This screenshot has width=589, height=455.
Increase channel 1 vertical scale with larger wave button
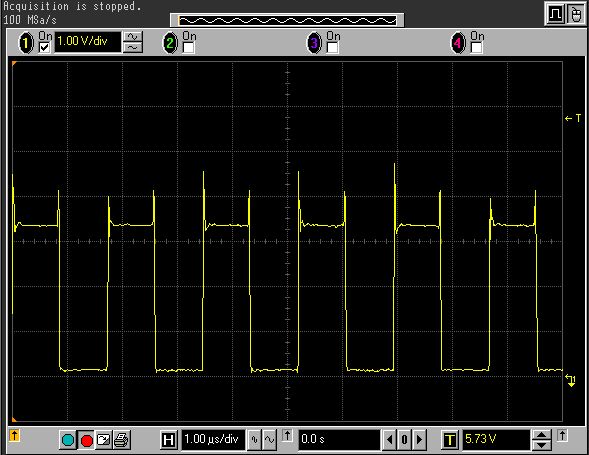[133, 37]
